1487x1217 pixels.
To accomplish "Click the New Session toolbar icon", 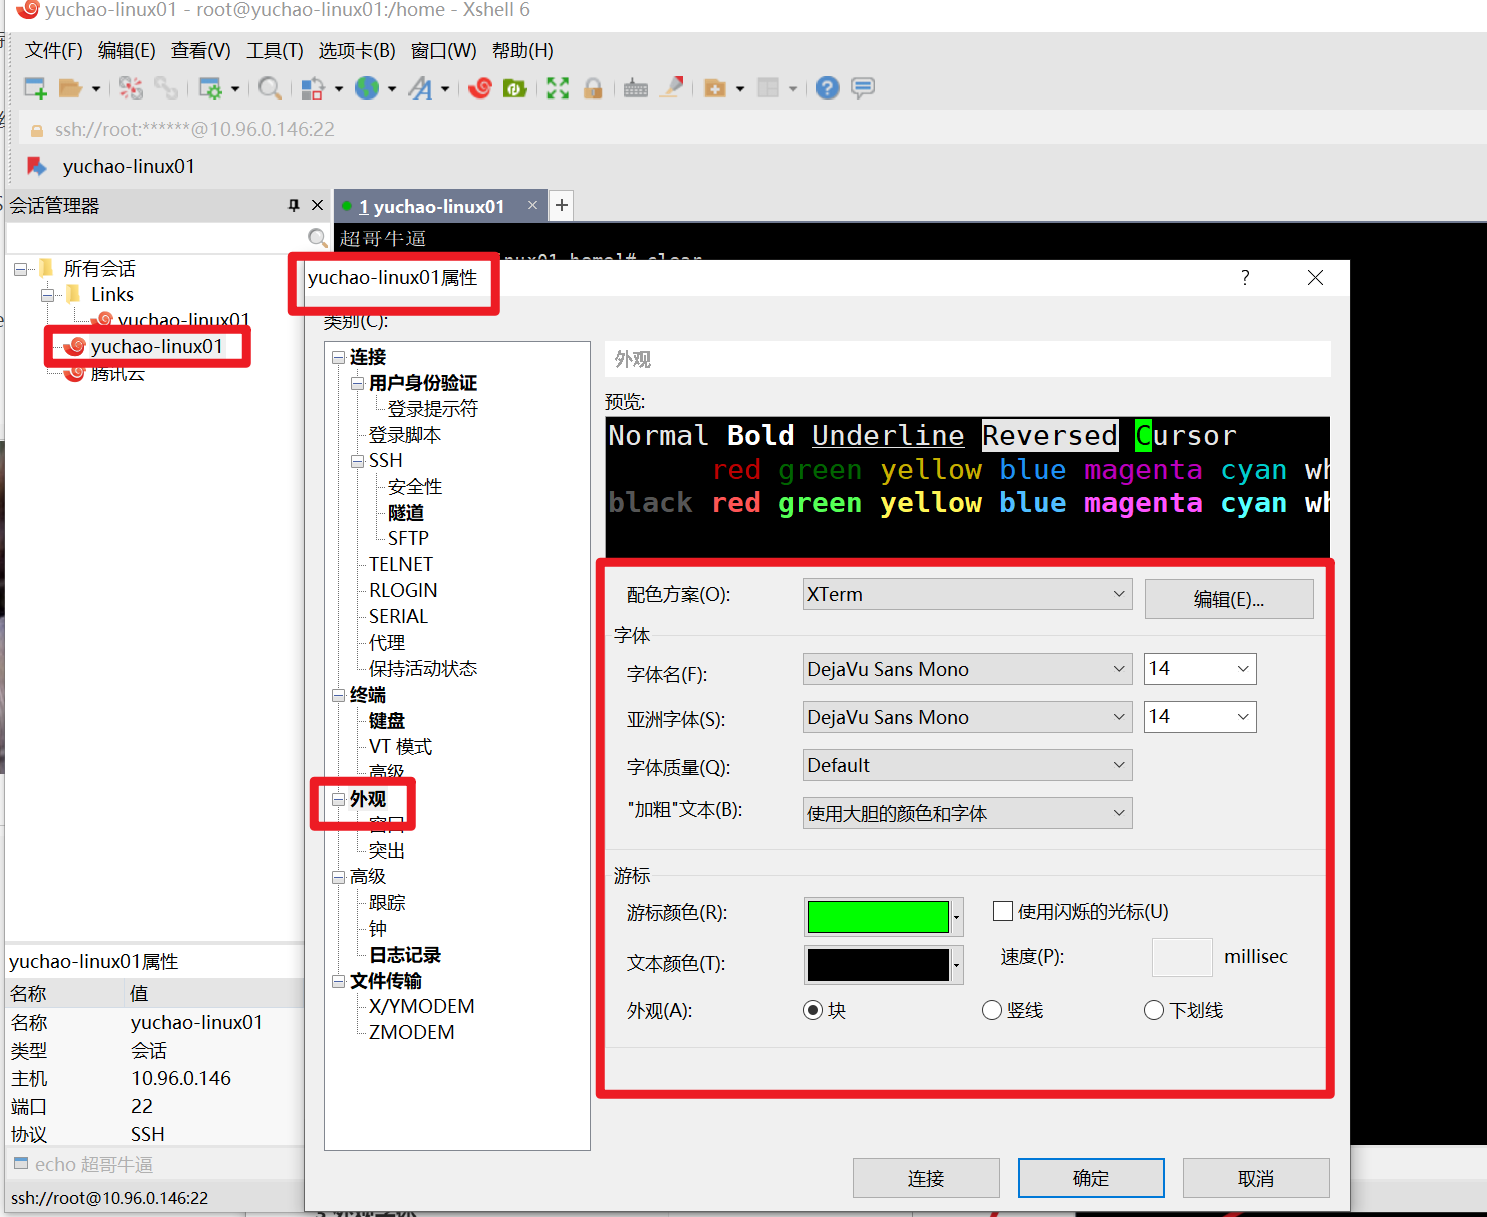I will click(x=35, y=88).
